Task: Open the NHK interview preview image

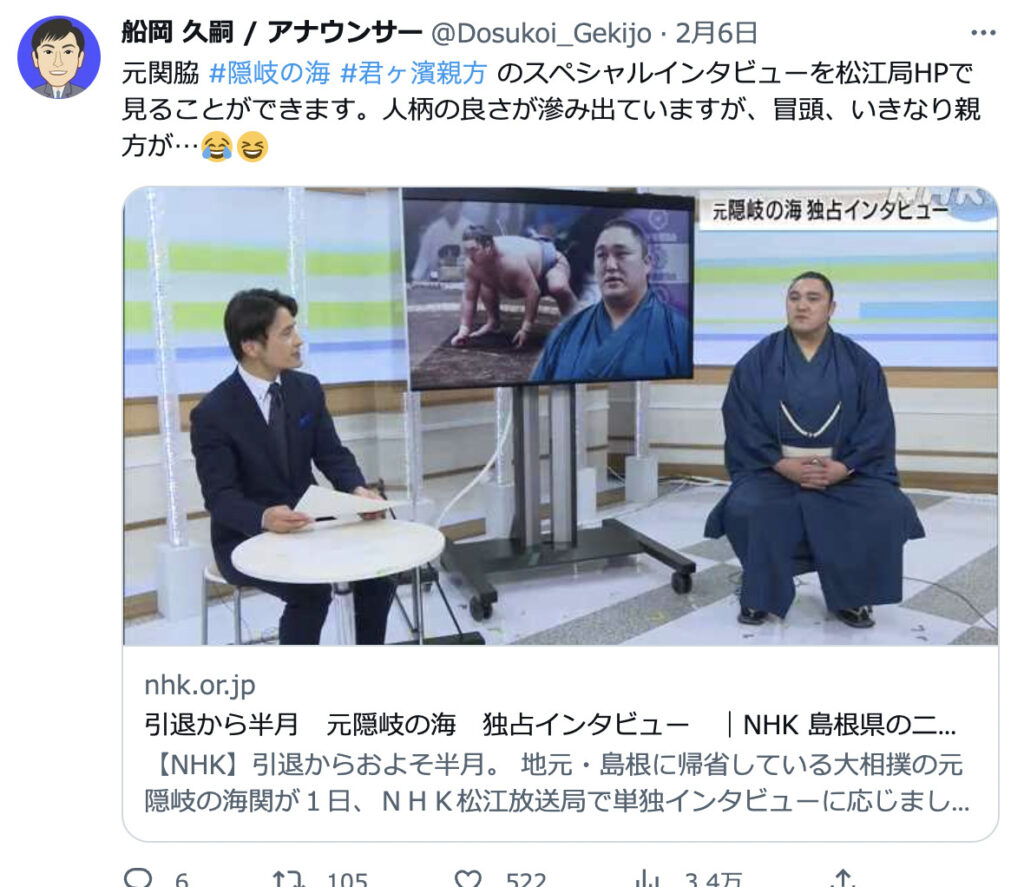Action: (560, 416)
